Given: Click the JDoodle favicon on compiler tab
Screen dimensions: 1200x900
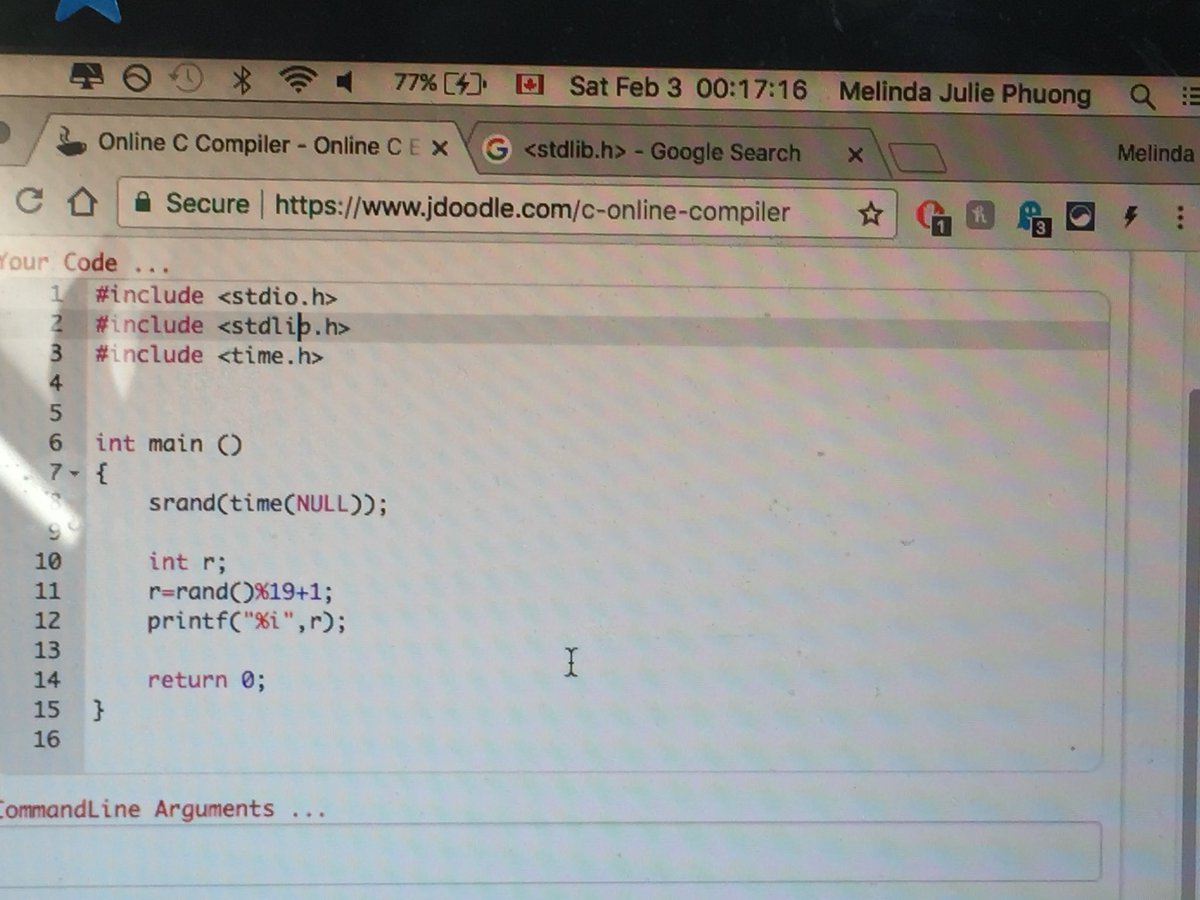Looking at the screenshot, I should pyautogui.click(x=70, y=141).
